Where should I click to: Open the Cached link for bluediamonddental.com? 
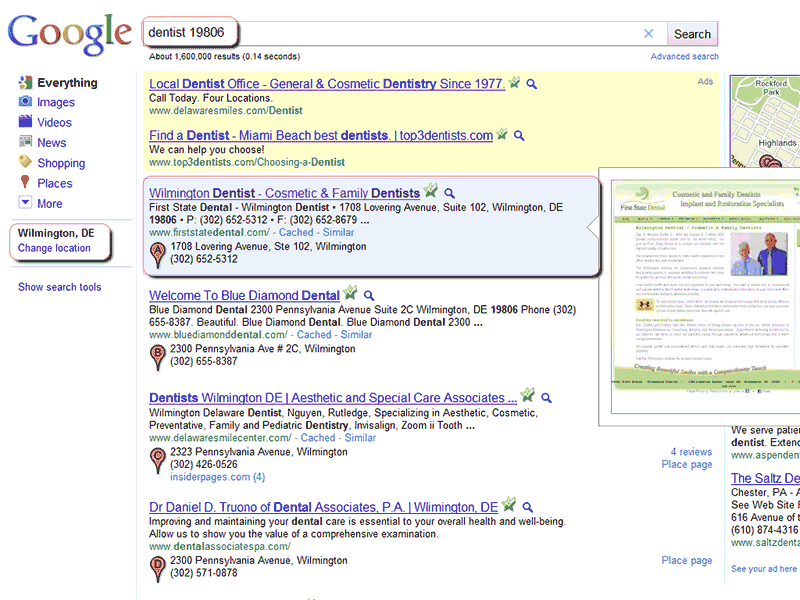(x=314, y=335)
